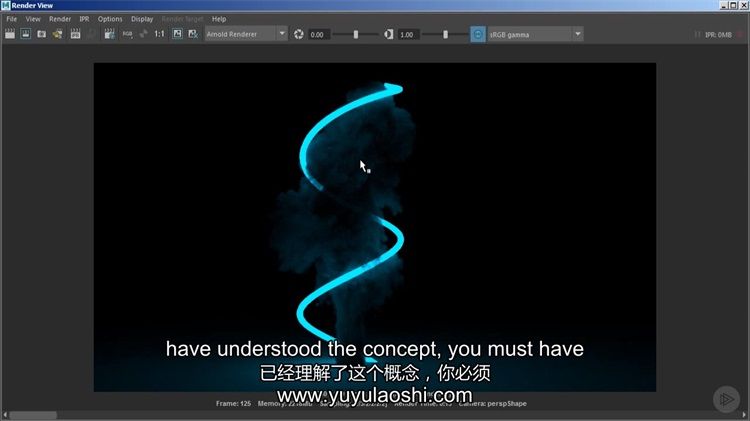Expand the sRGB gamma view transform dropdown
The image size is (750, 421).
(x=535, y=34)
